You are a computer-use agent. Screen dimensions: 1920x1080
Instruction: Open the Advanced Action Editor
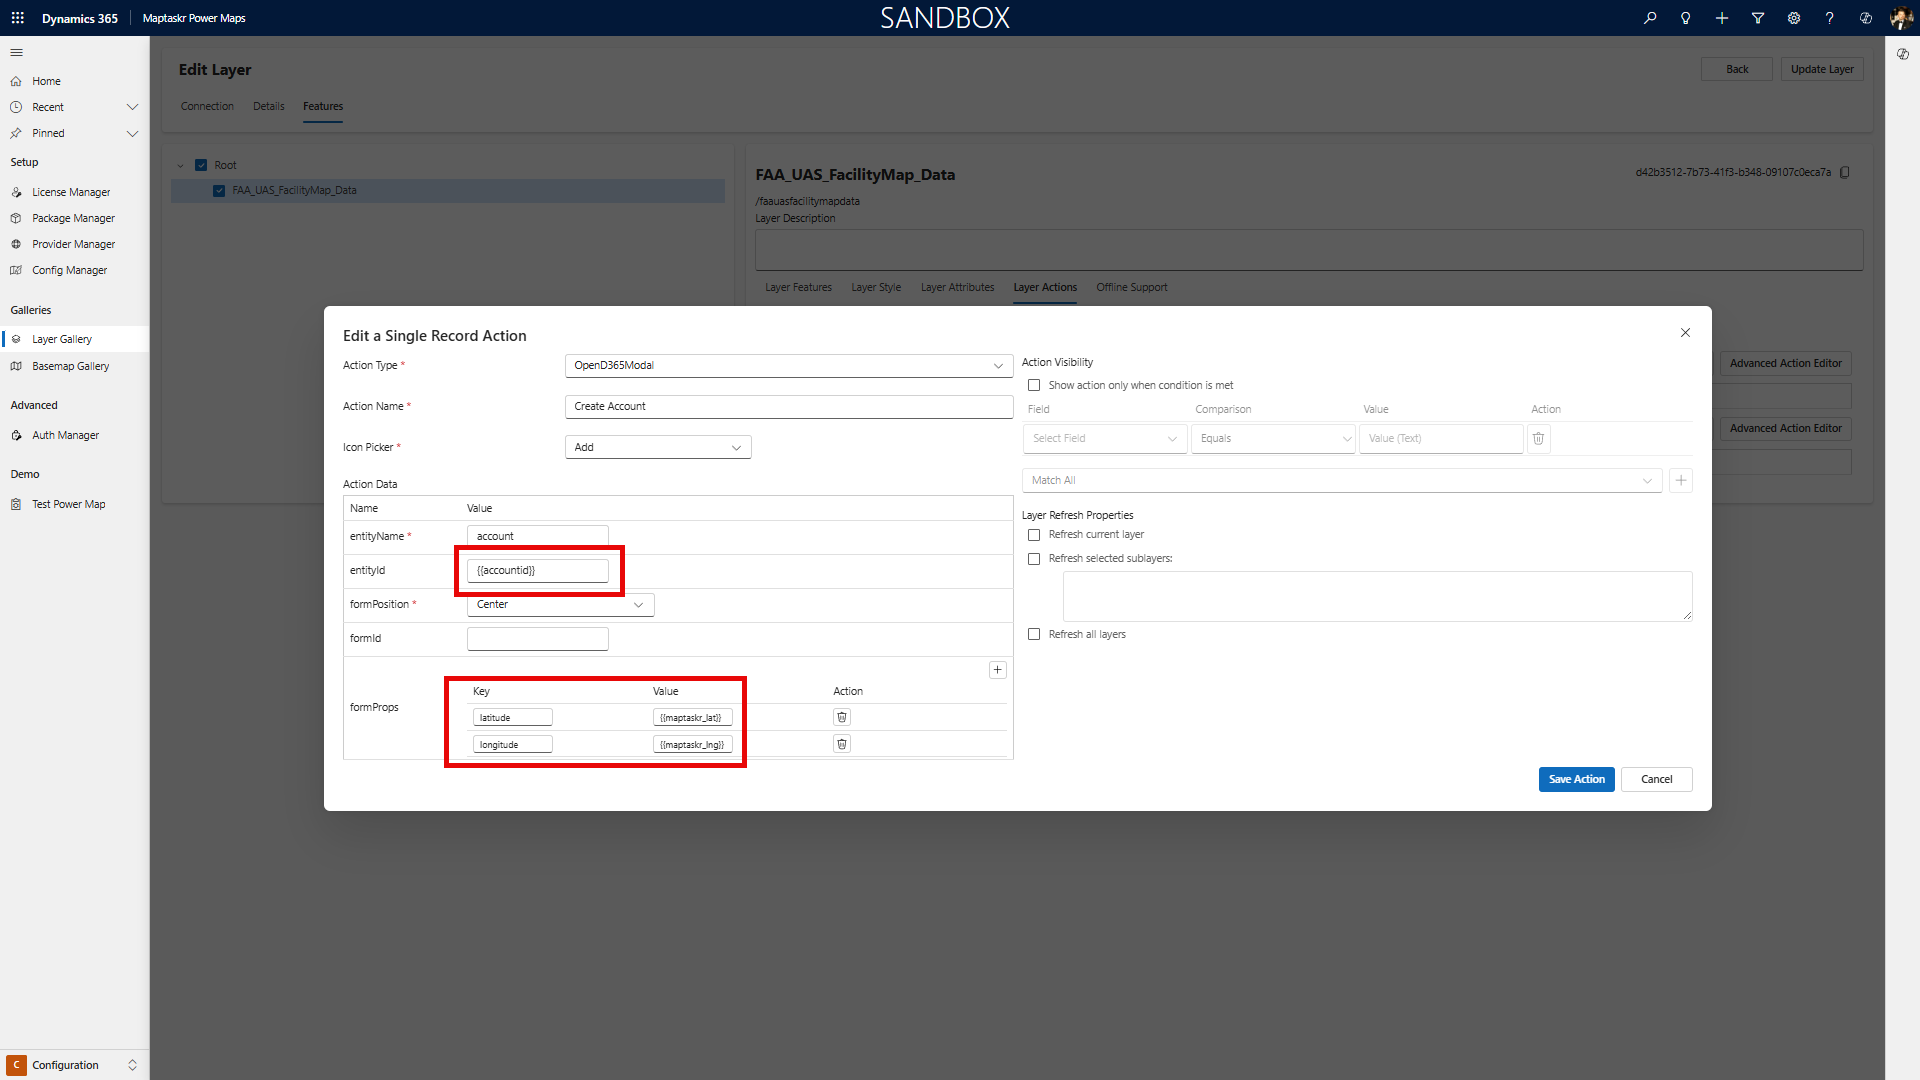(1785, 363)
